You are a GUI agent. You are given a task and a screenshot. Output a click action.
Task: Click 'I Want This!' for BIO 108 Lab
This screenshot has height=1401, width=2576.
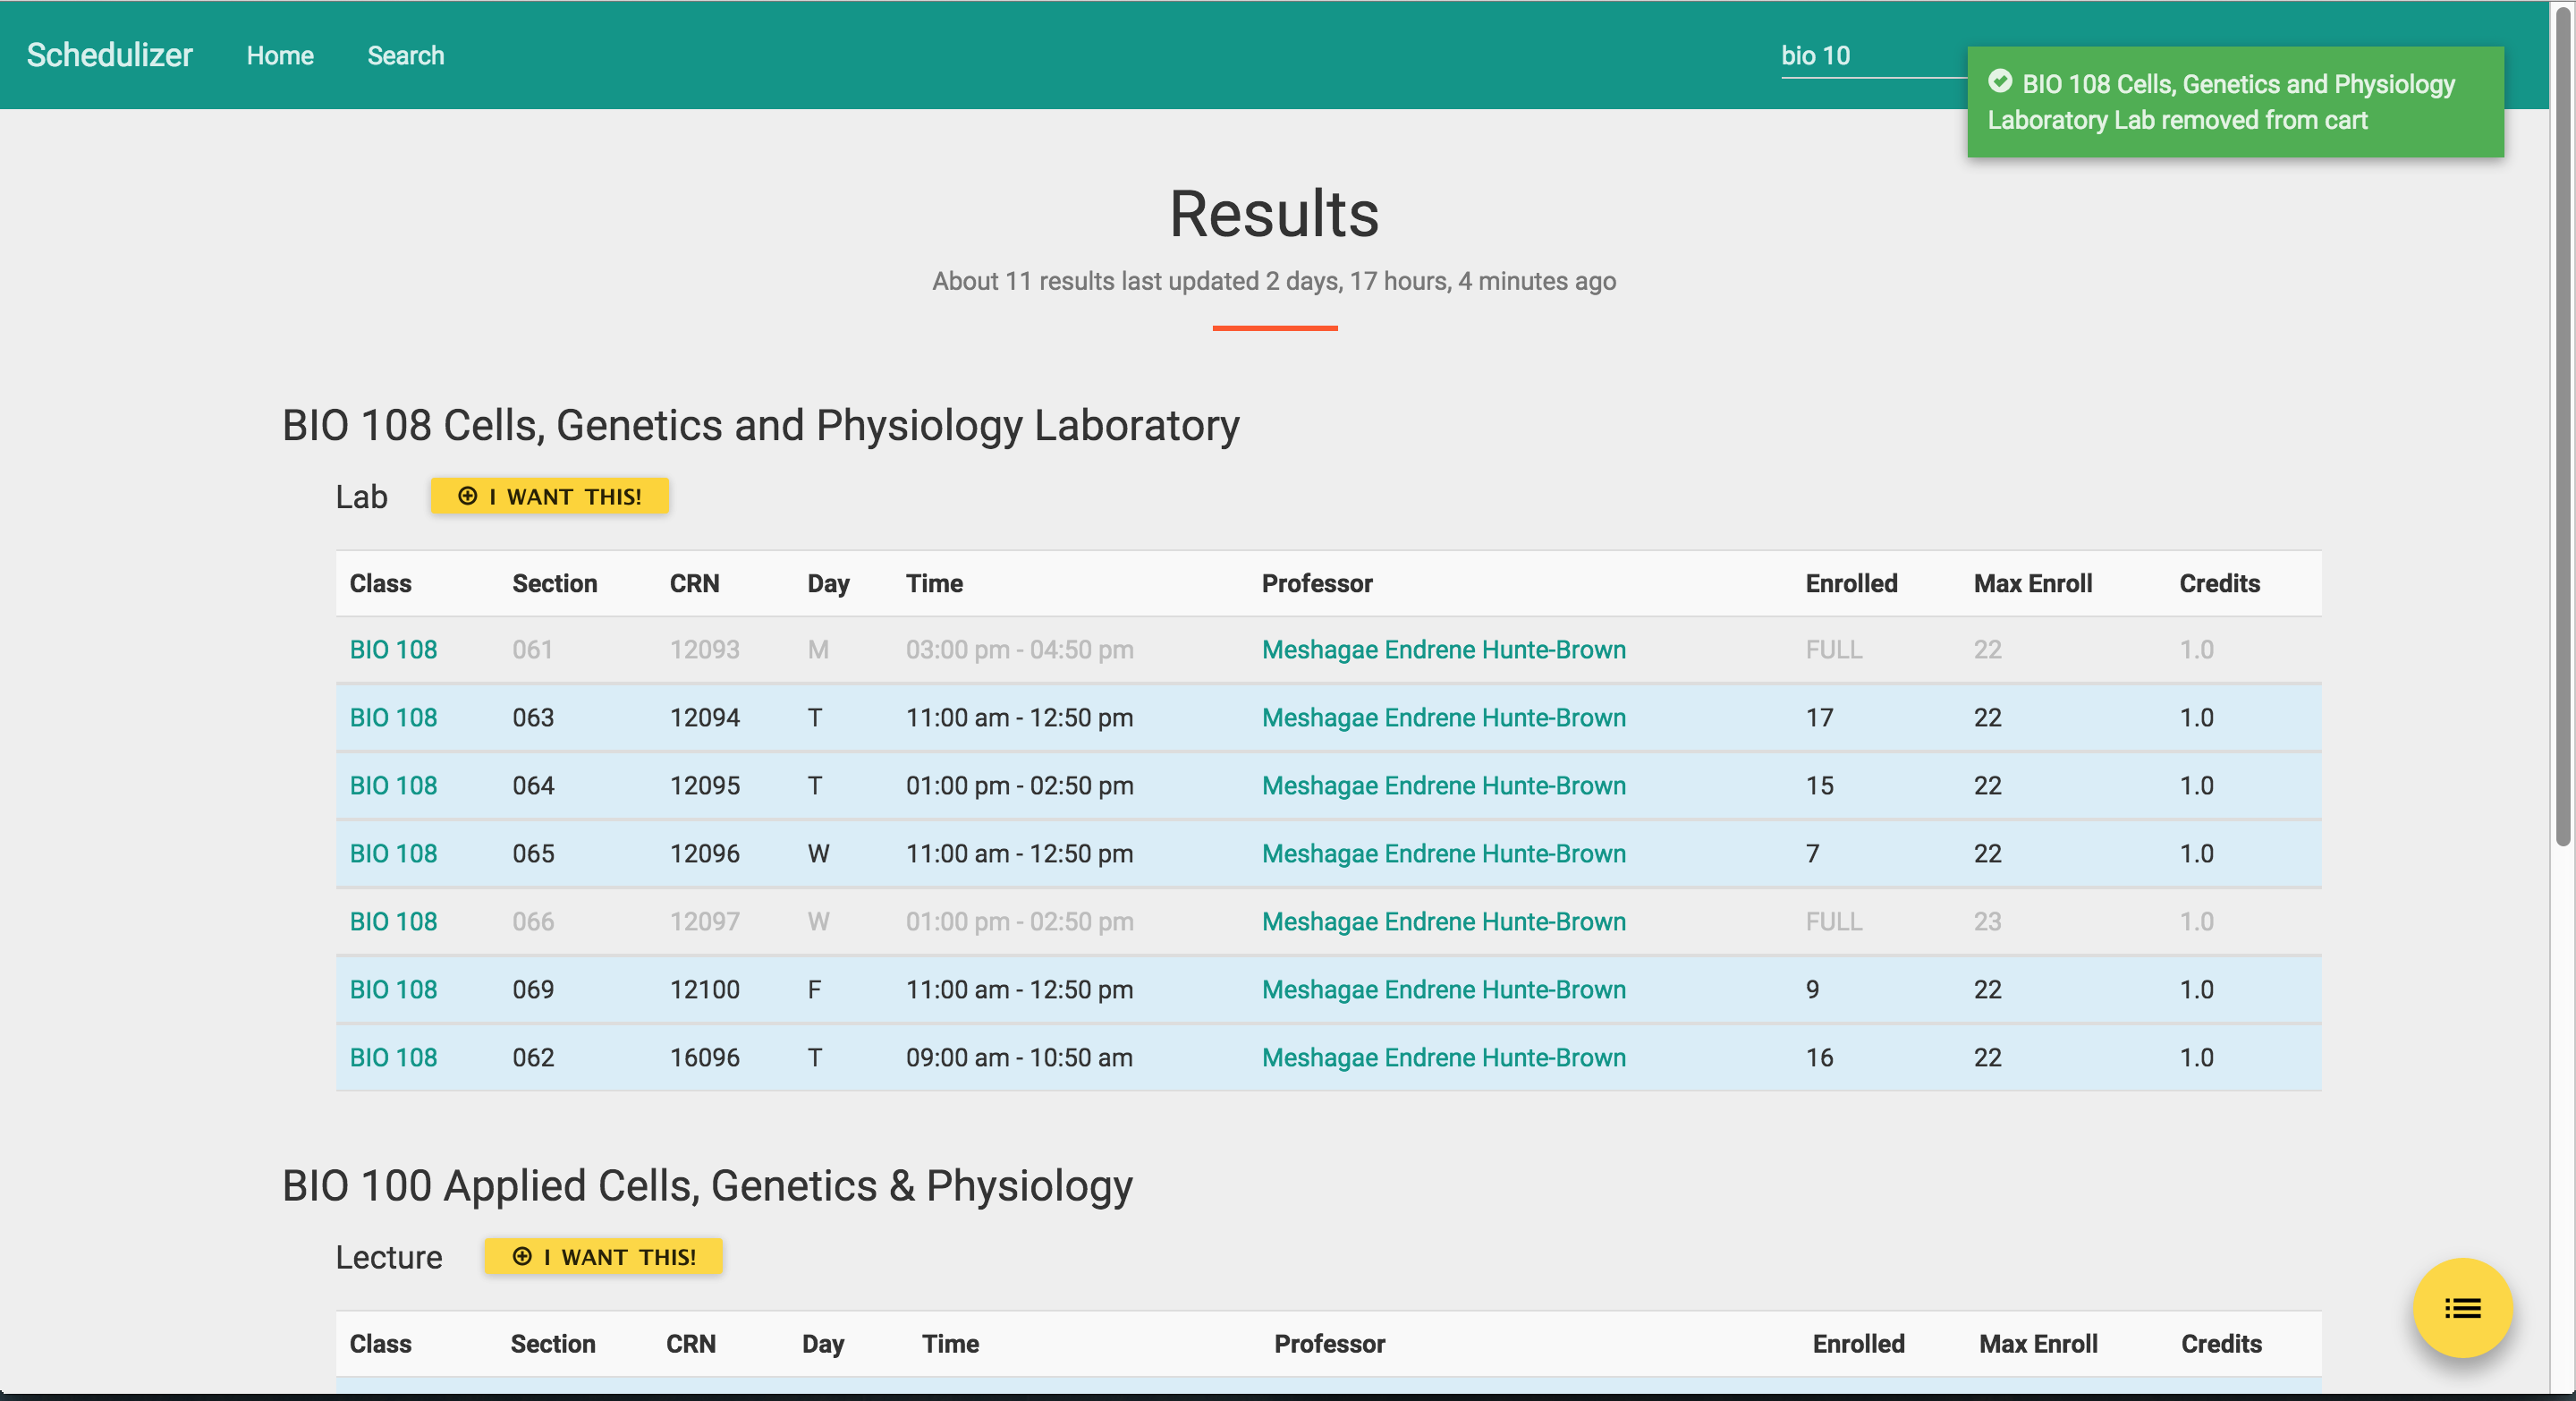(549, 496)
